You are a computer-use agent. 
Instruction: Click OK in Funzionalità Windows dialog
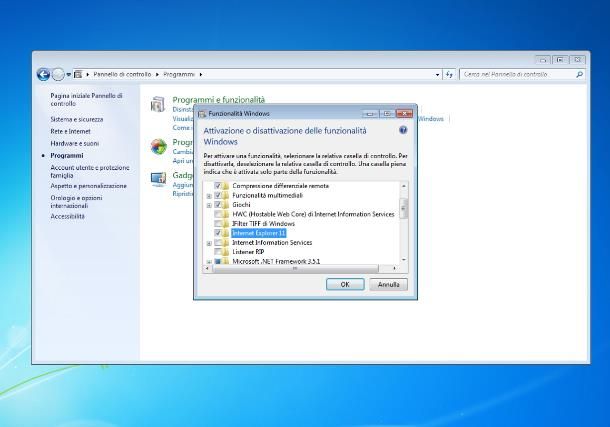[345, 284]
